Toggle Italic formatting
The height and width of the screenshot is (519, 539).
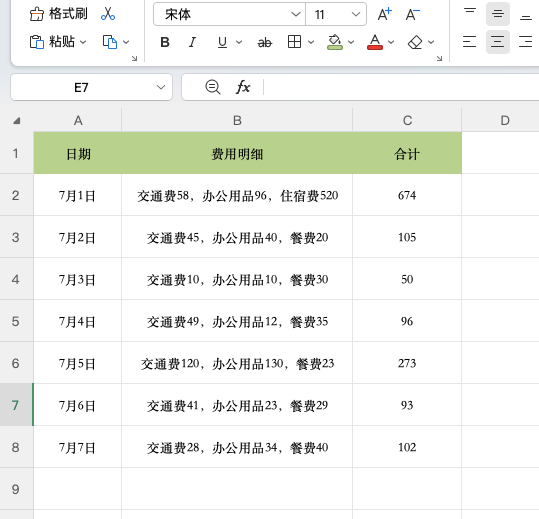192,42
